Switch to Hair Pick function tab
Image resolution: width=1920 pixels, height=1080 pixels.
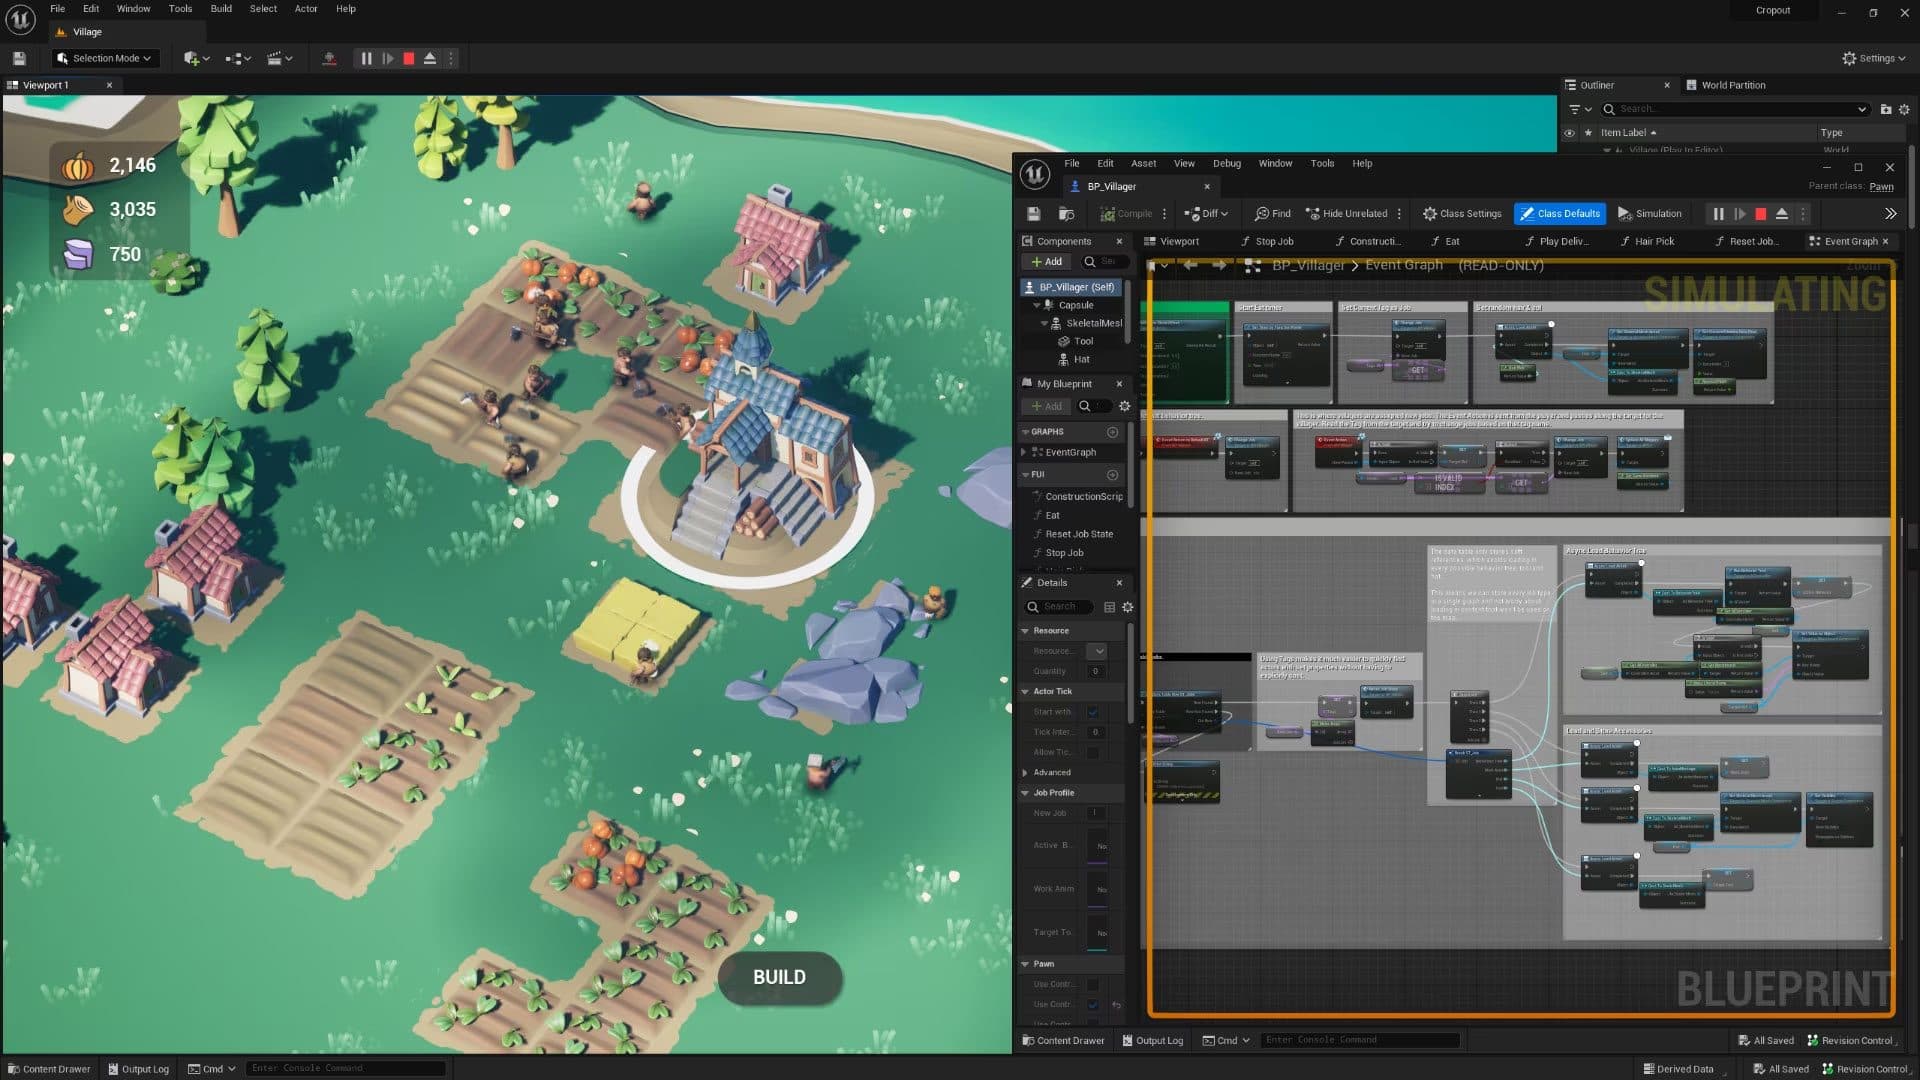pyautogui.click(x=1647, y=242)
